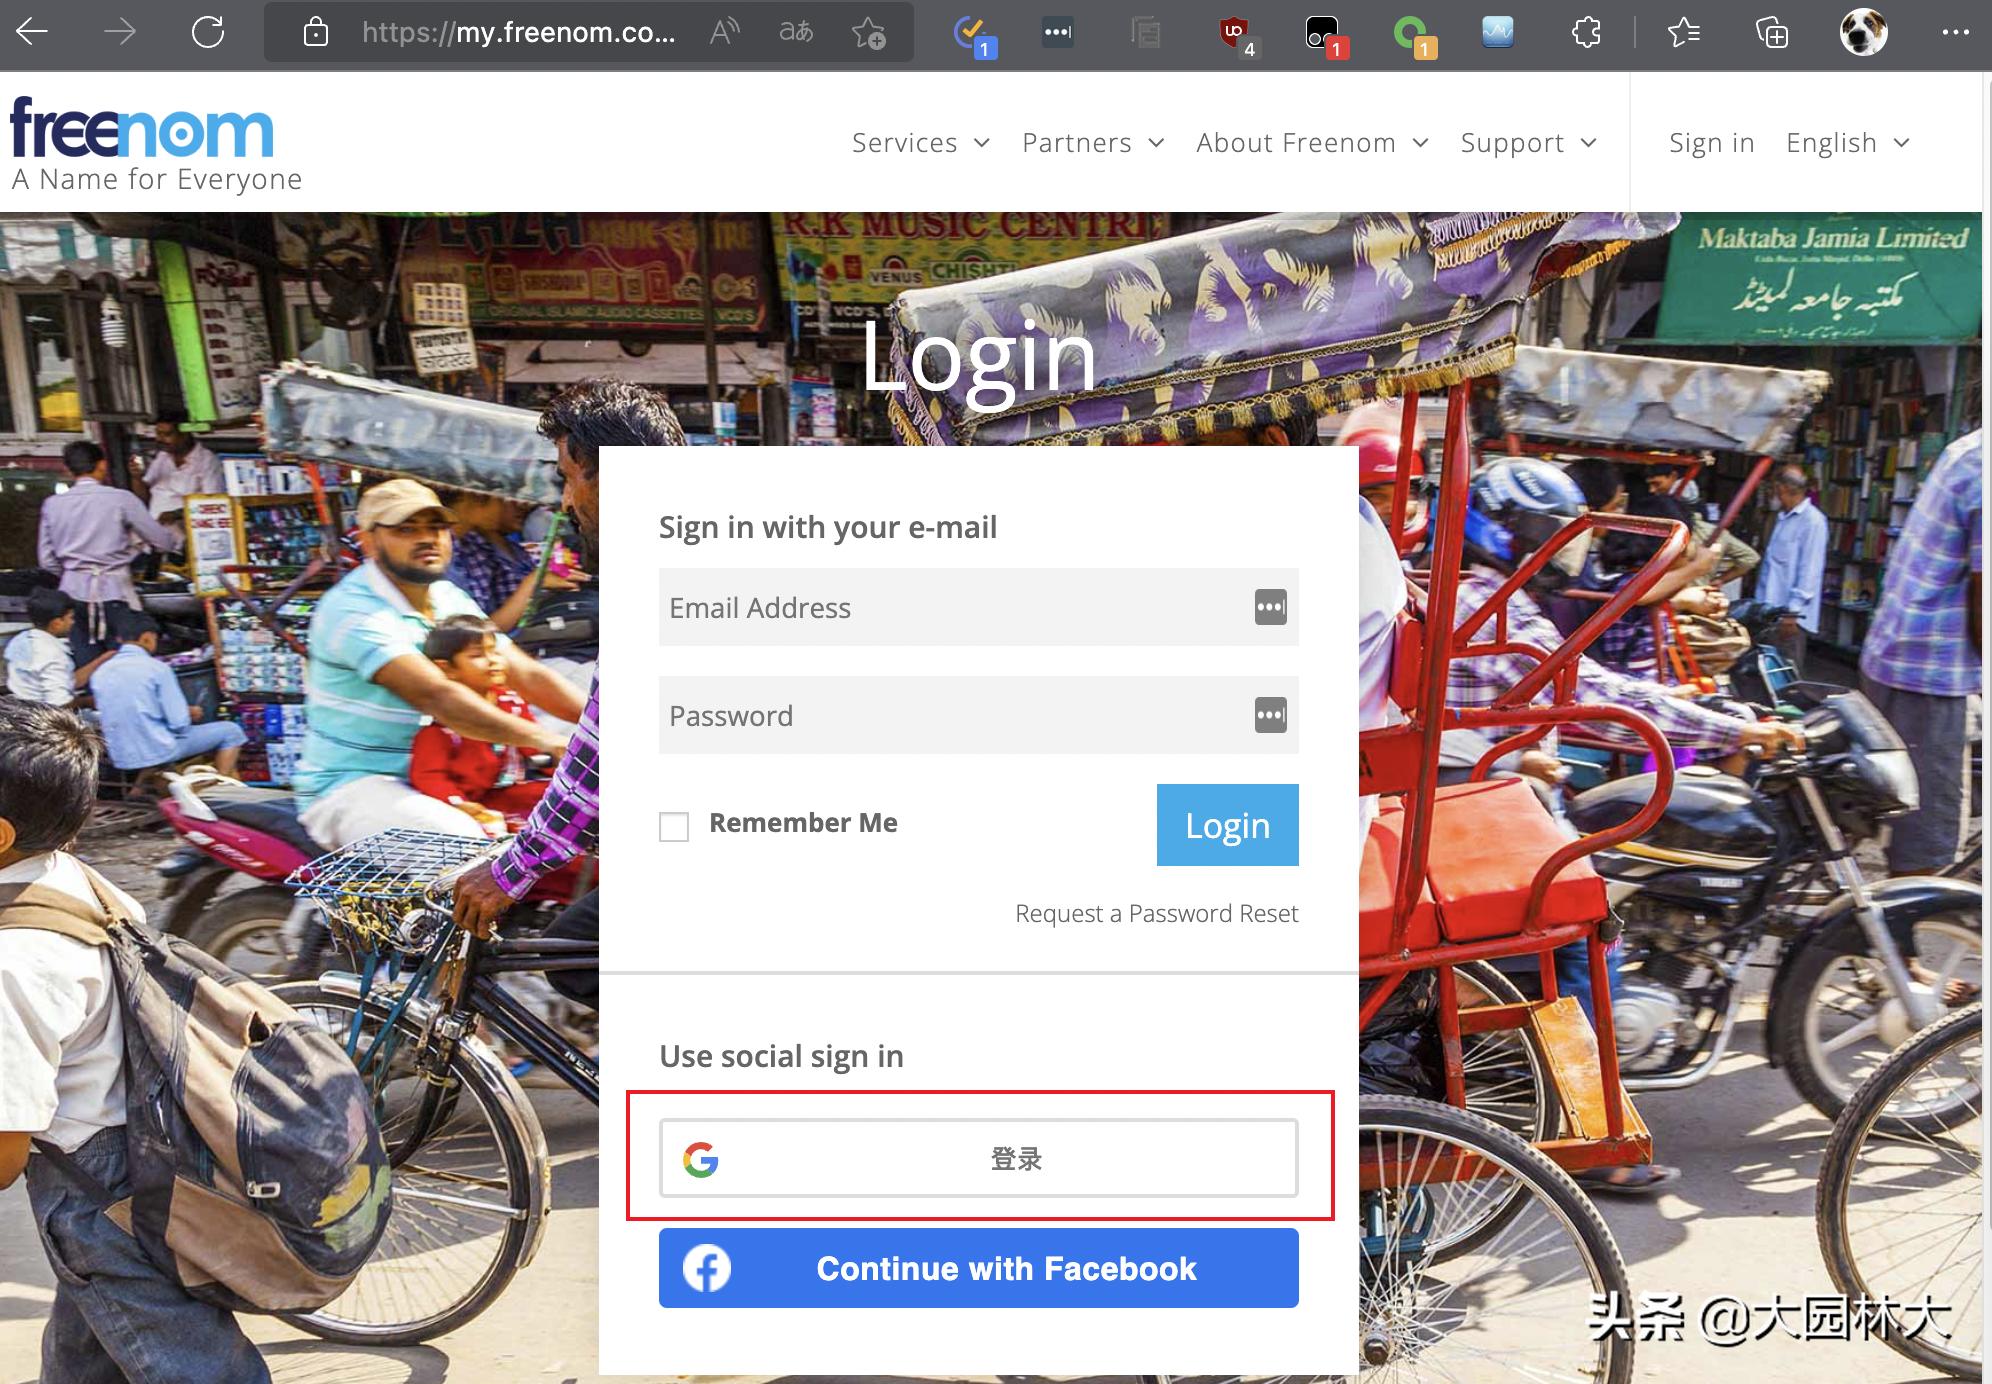Click the user profile avatar
Screen dimensions: 1992x1384
click(x=1863, y=32)
